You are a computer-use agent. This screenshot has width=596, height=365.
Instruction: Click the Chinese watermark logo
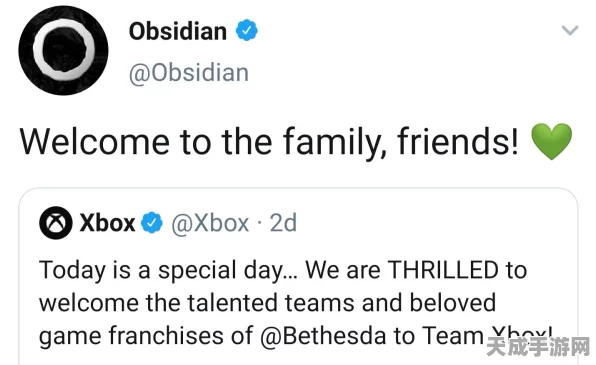click(538, 346)
